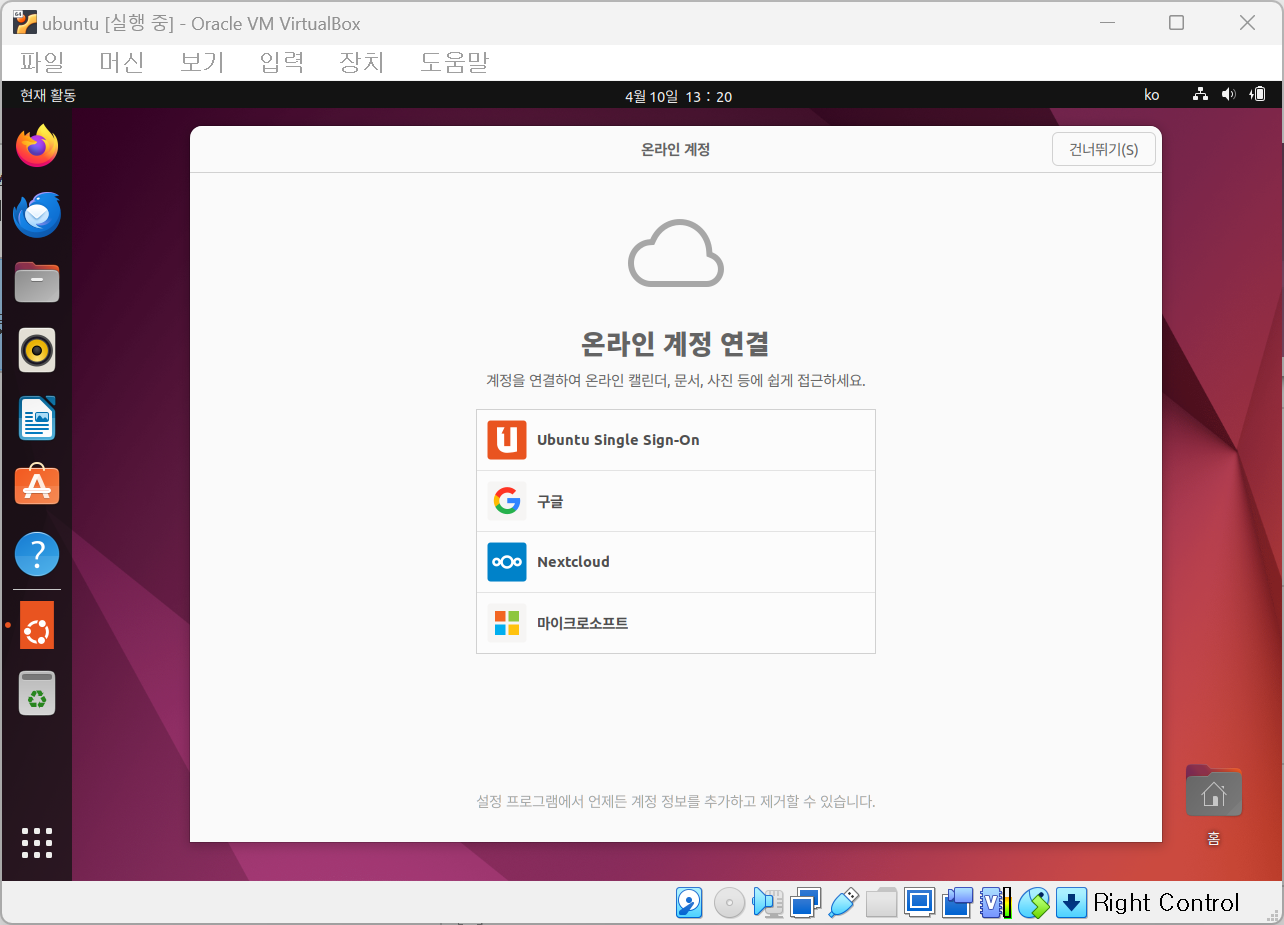Open the 입력 menu in VirtualBox
Image resolution: width=1284 pixels, height=925 pixels.
coord(282,62)
